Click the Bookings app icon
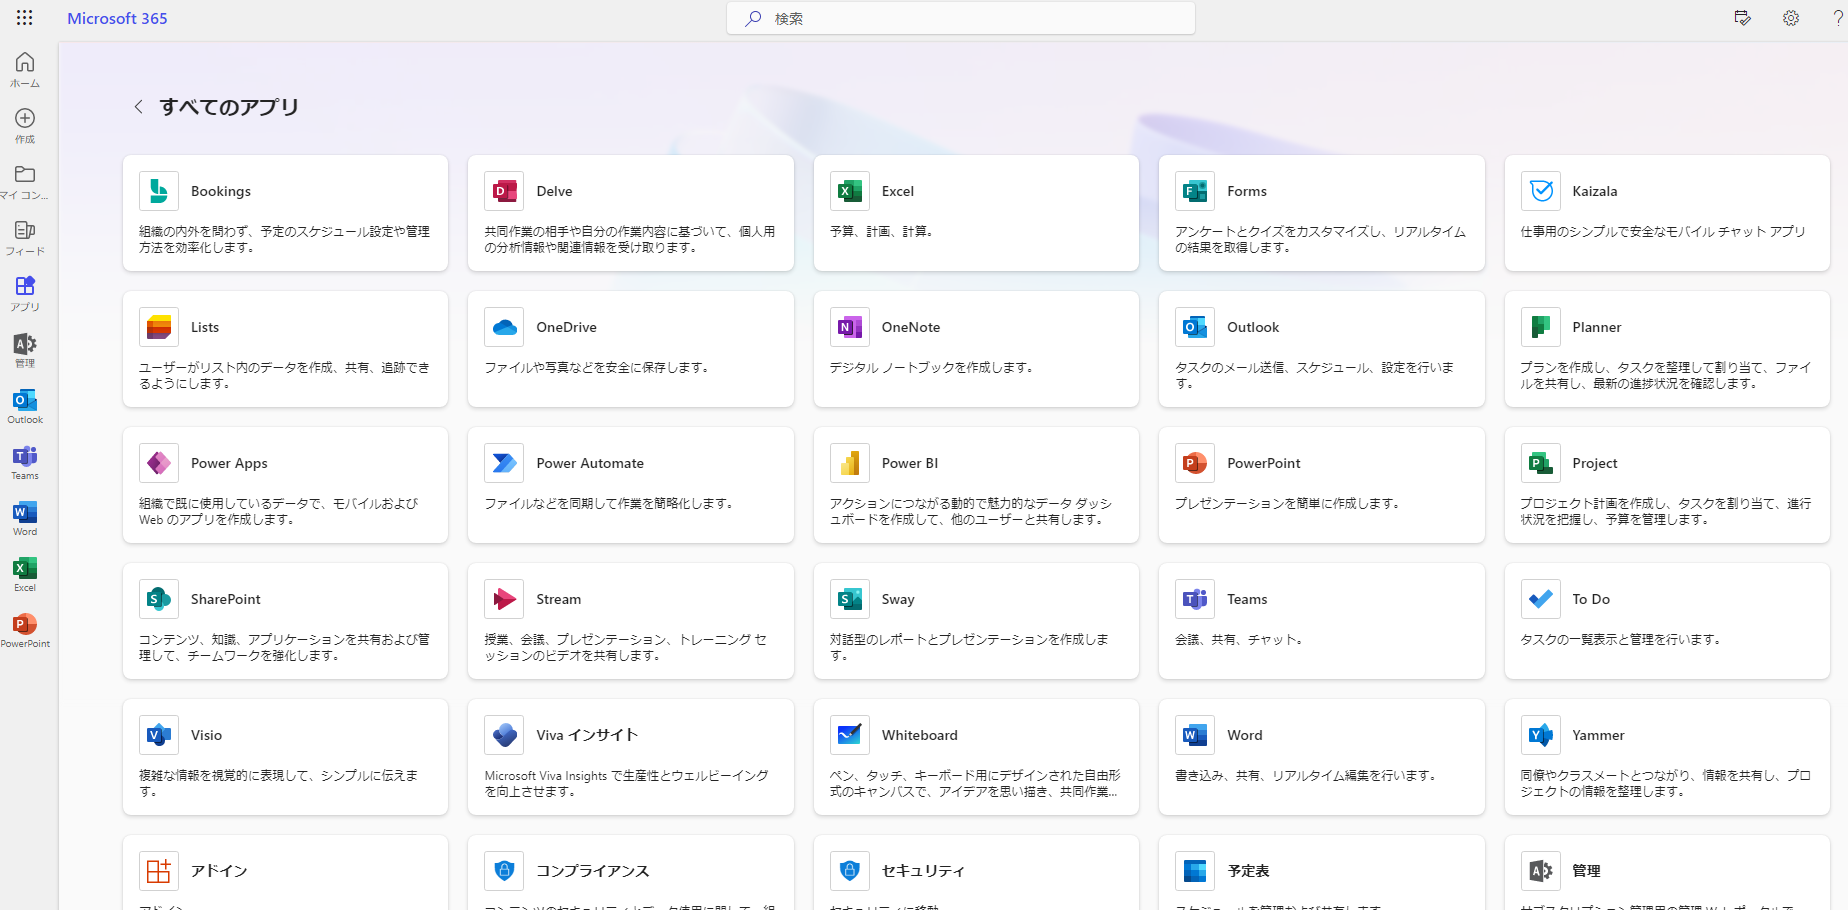 (159, 191)
